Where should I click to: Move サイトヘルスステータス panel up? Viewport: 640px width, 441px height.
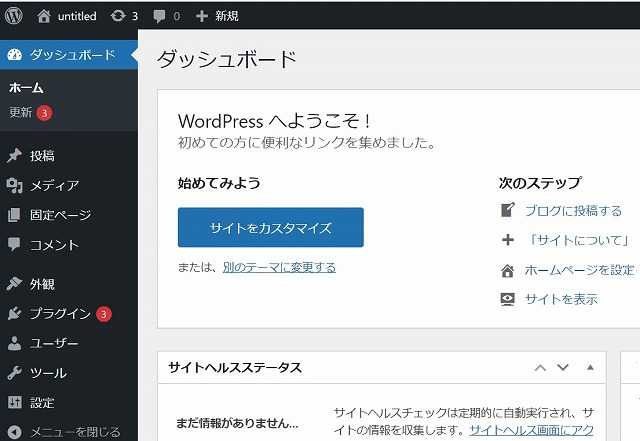[x=540, y=368]
